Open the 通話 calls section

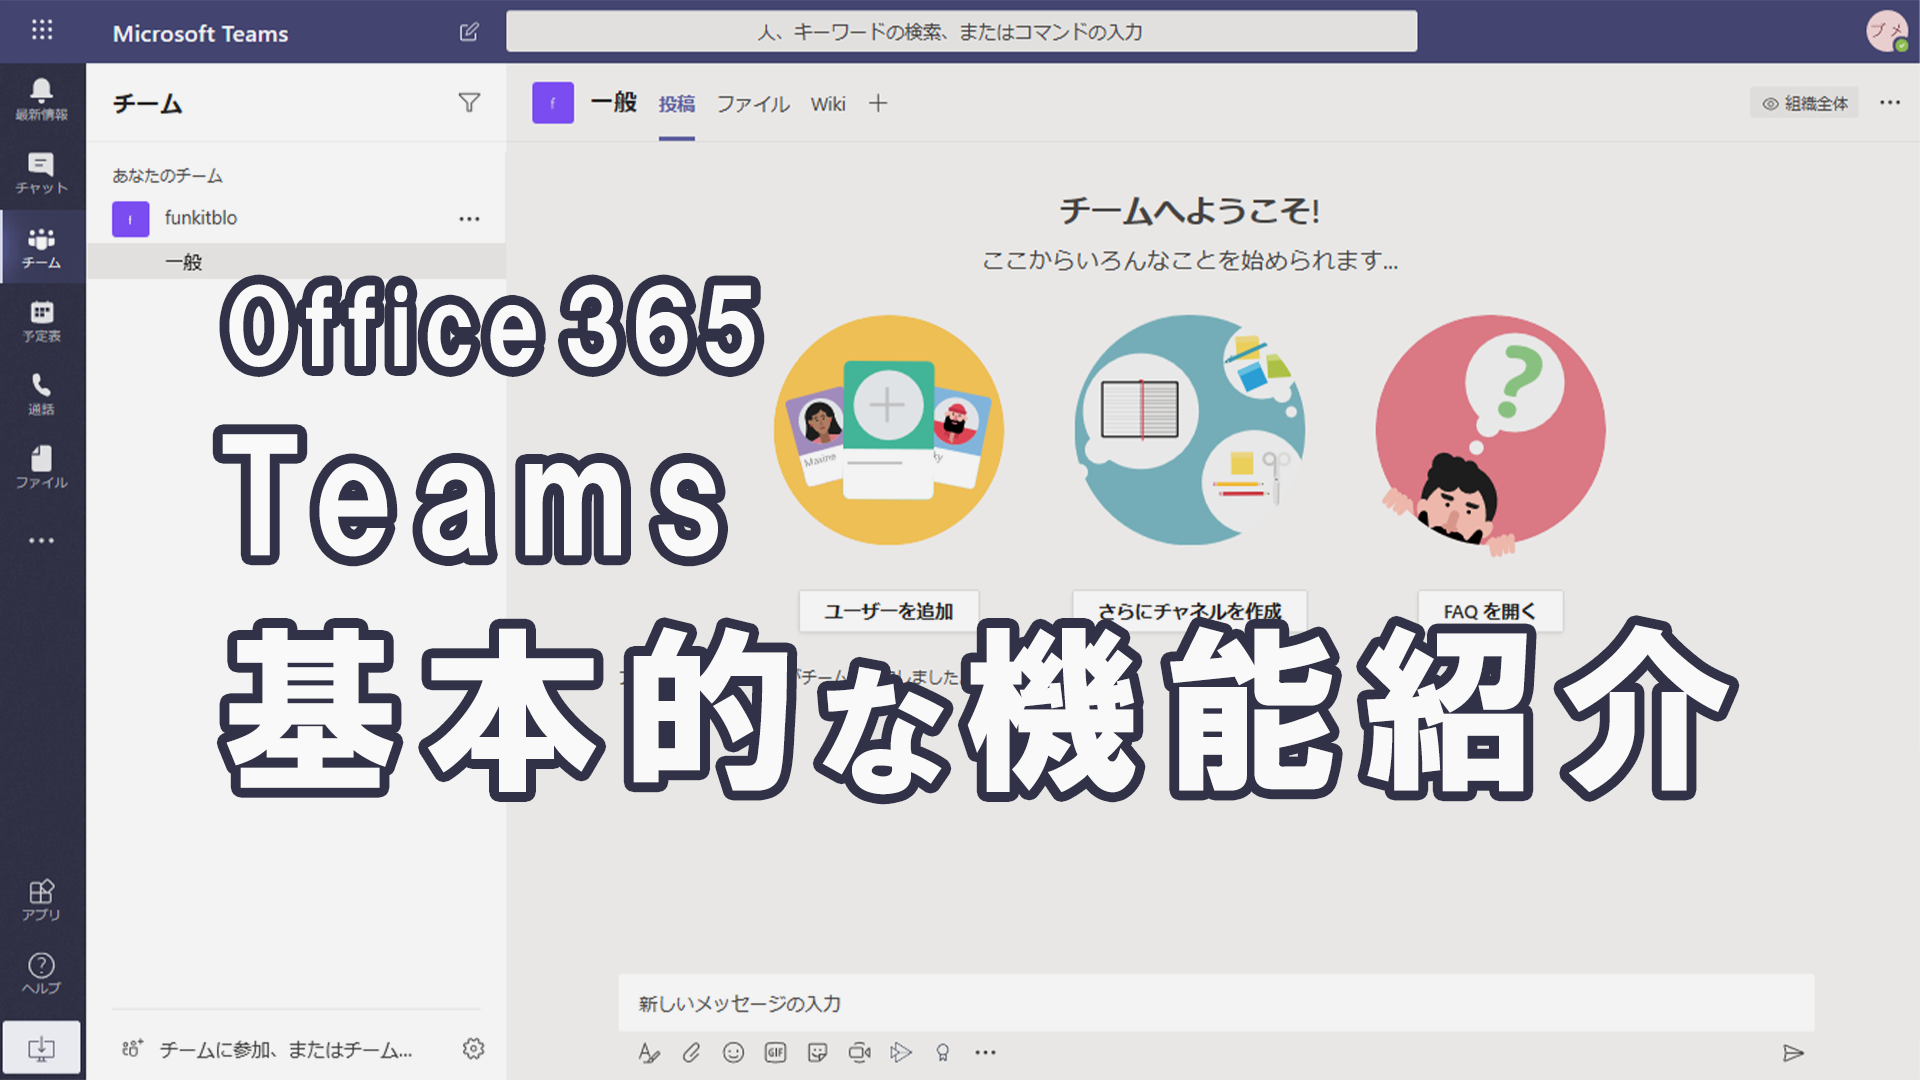41,394
